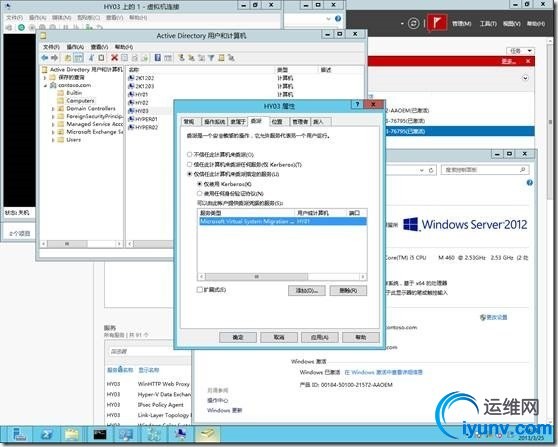The image size is (558, 447).
Task: Switch to the first General tab in HY03 properties
Action: pos(190,122)
